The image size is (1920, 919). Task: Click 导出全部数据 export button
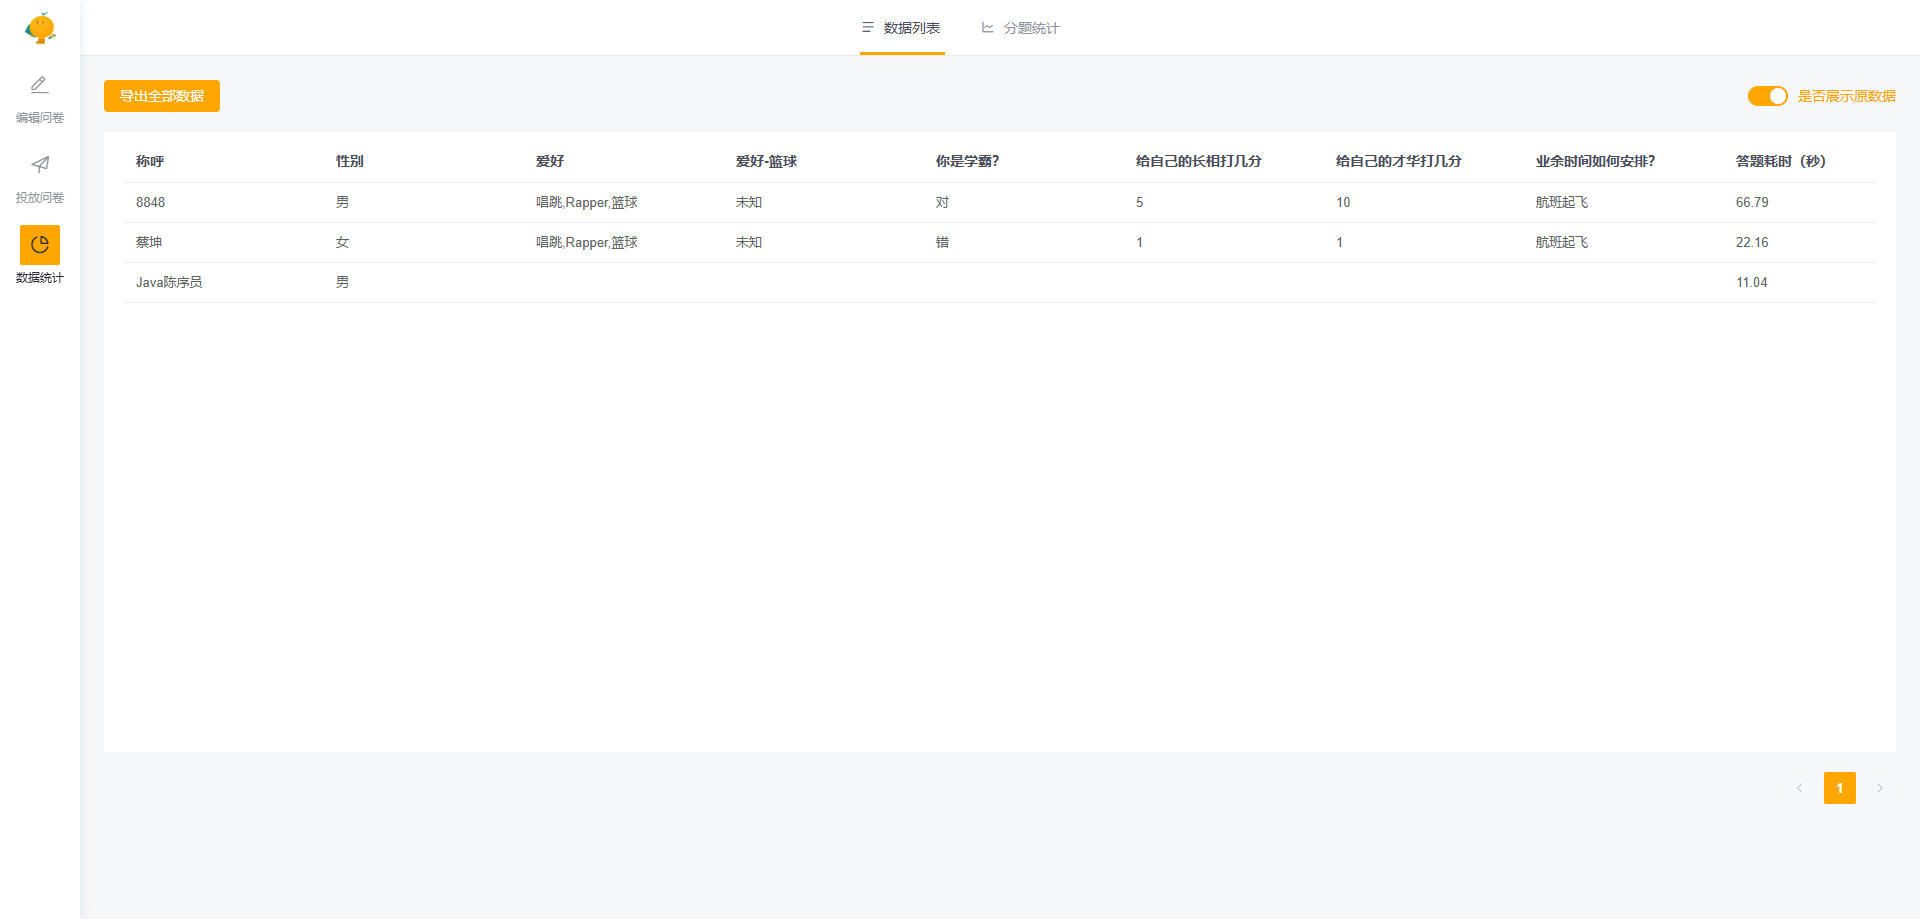click(x=162, y=96)
